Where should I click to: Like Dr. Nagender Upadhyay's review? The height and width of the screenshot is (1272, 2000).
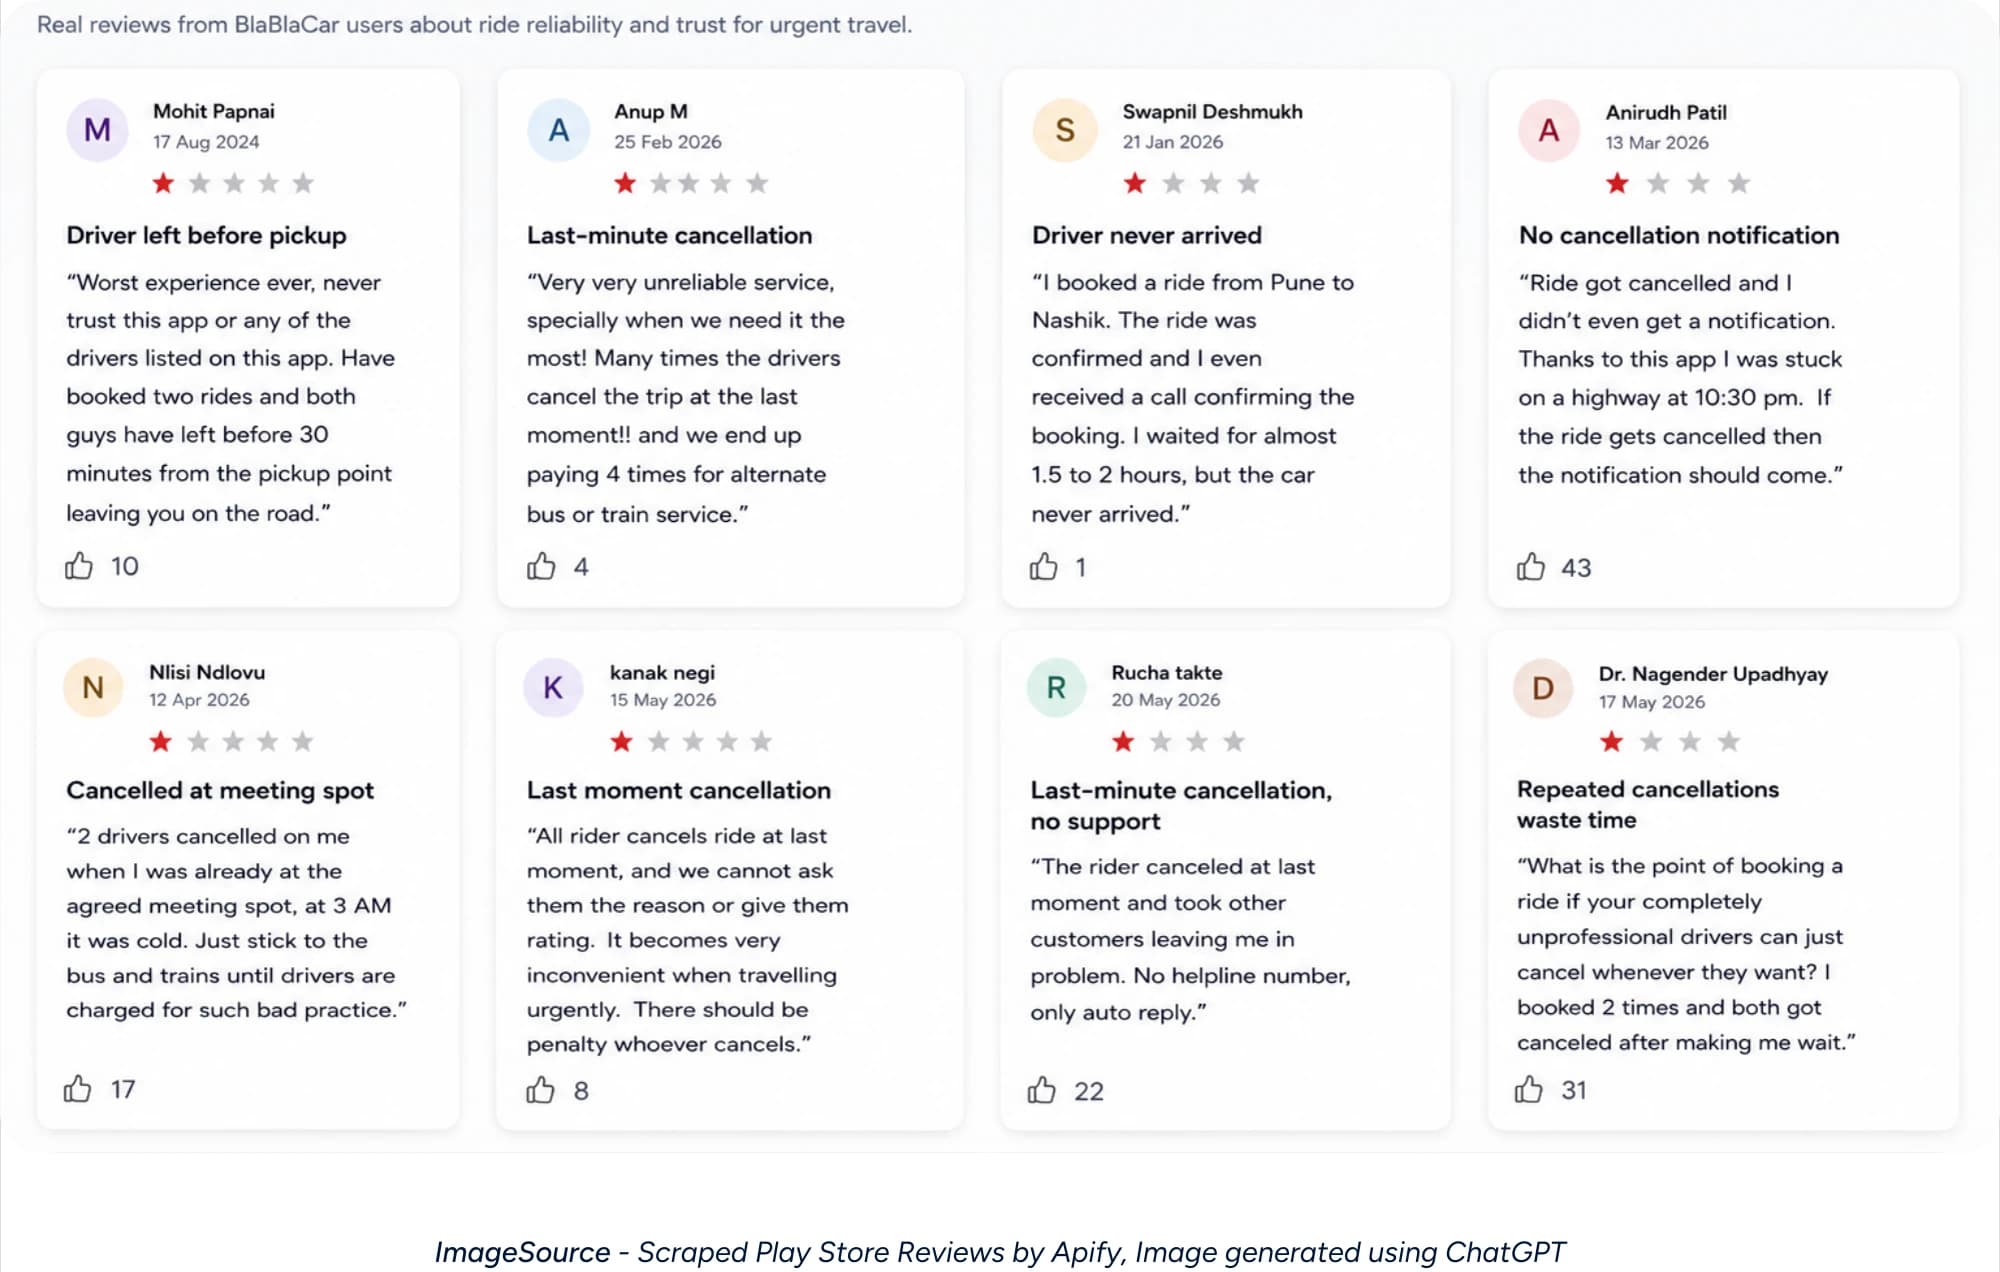tap(1528, 1089)
